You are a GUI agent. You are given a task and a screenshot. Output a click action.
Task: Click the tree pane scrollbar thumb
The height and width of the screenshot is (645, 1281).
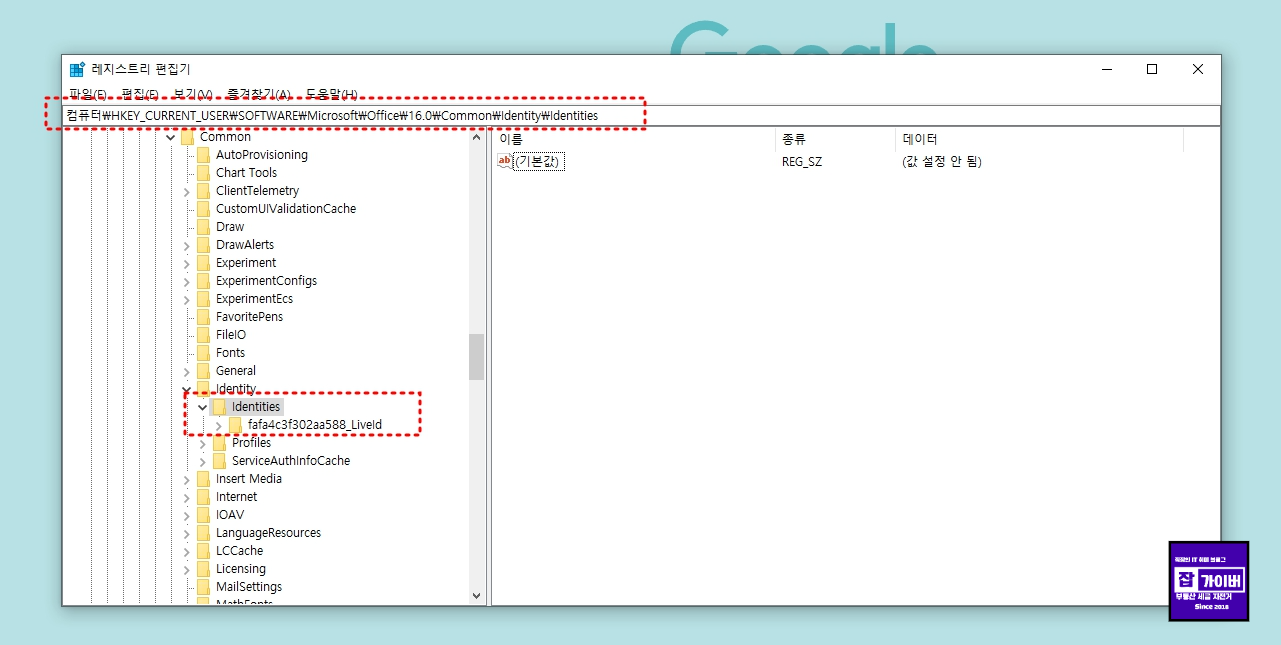point(476,357)
